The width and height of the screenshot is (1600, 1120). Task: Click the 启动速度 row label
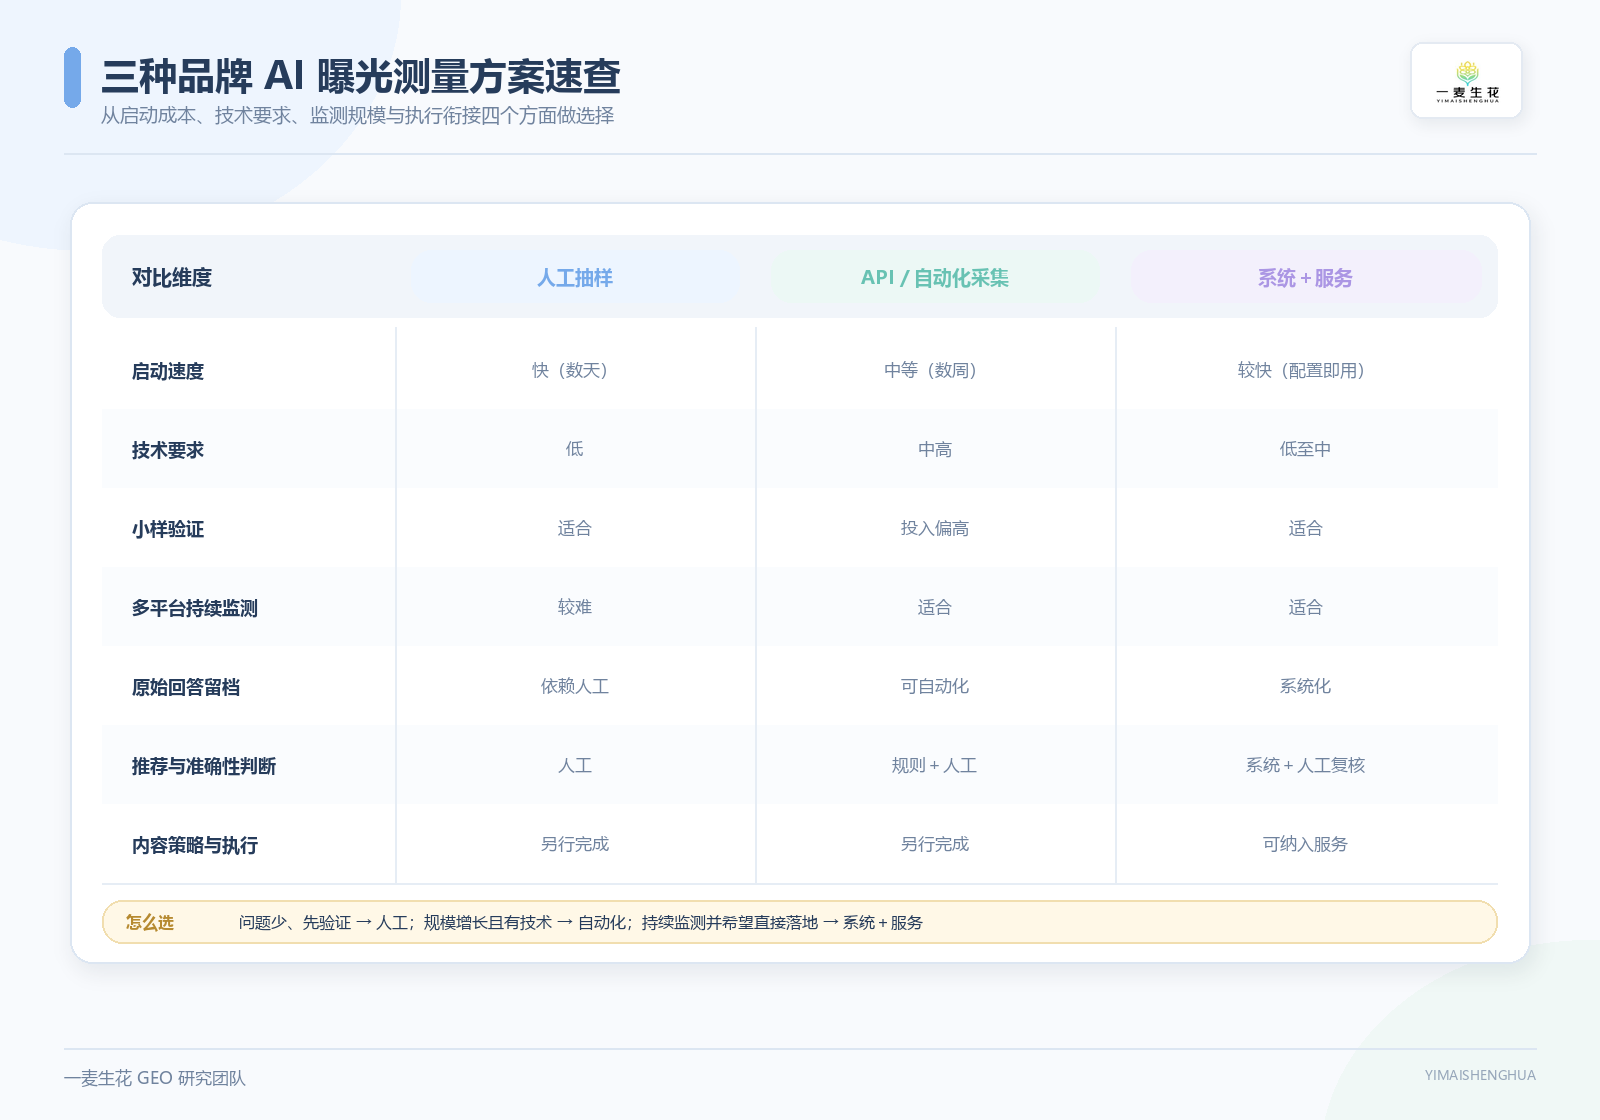168,371
